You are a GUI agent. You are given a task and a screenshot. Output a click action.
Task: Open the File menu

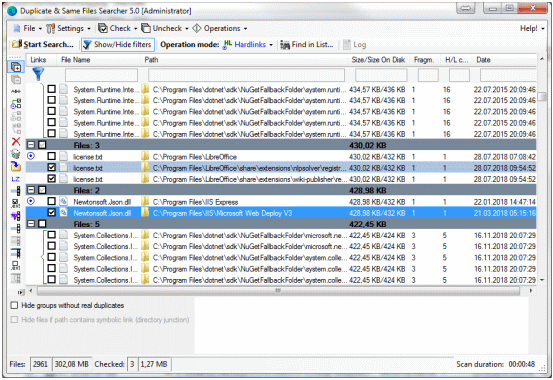click(x=28, y=29)
